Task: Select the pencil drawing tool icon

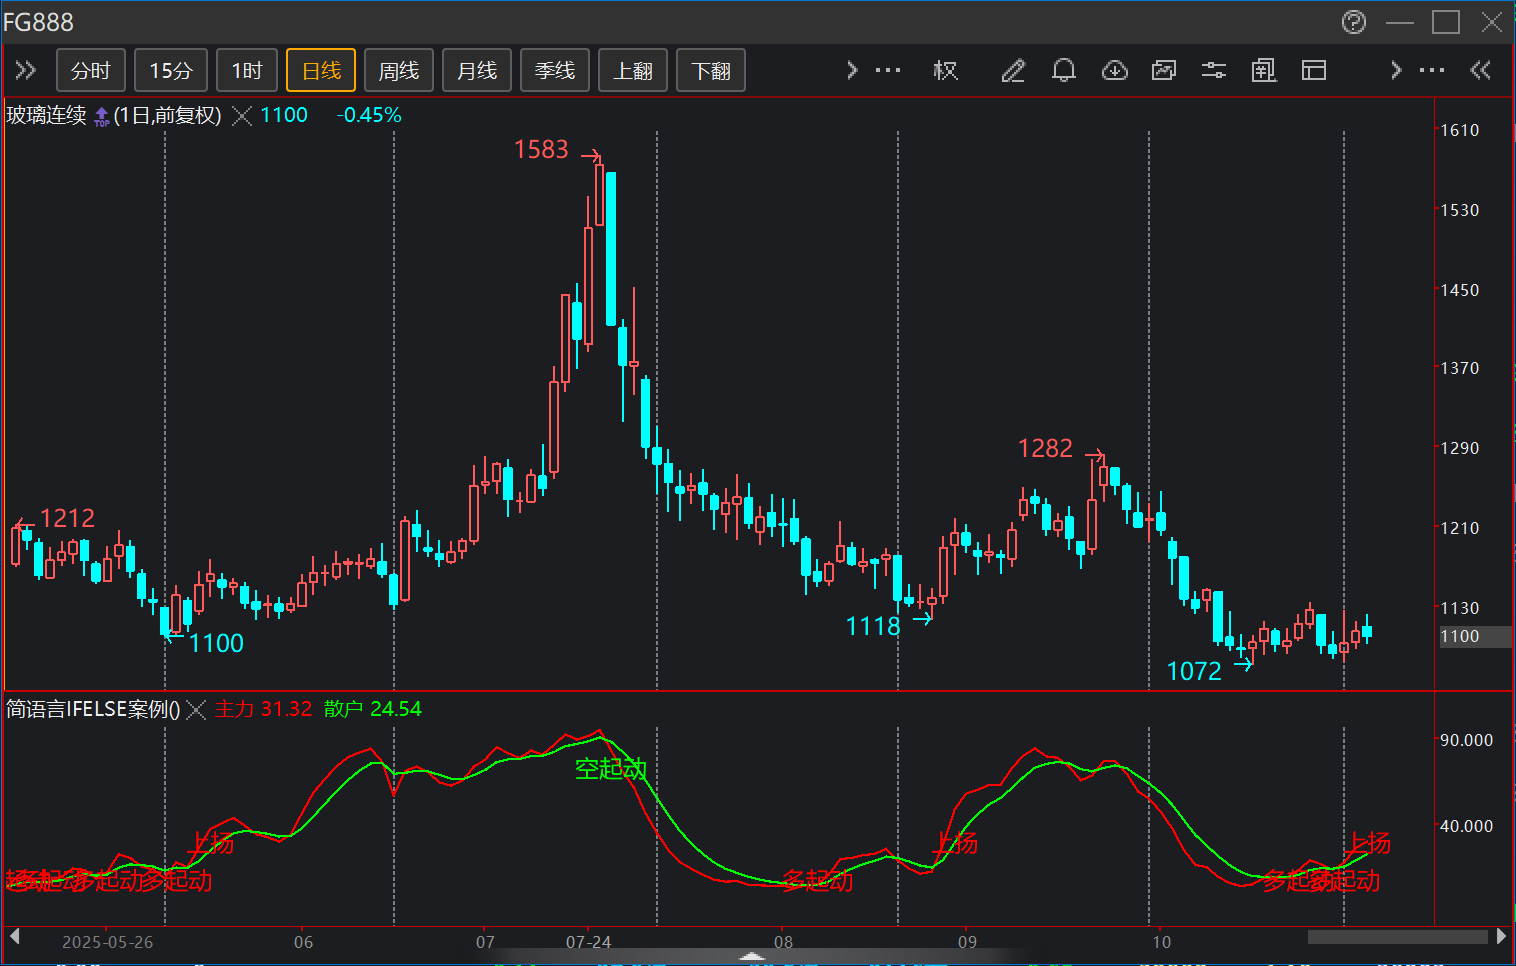Action: pos(1013,70)
